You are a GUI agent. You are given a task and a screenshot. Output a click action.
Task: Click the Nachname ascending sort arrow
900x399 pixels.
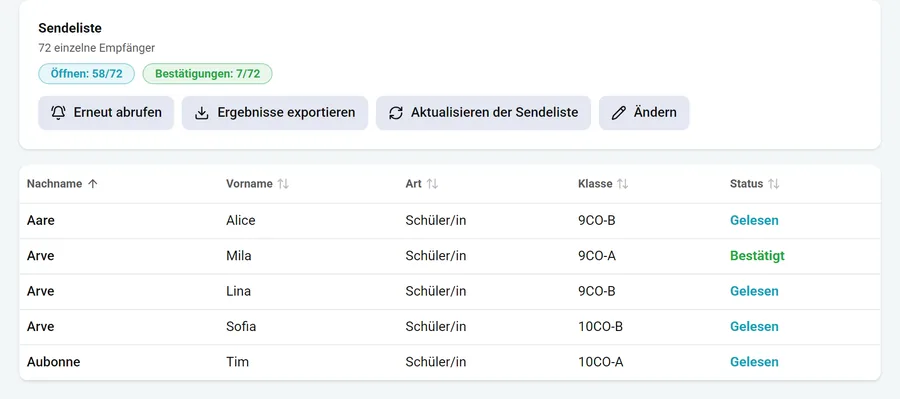[92, 184]
